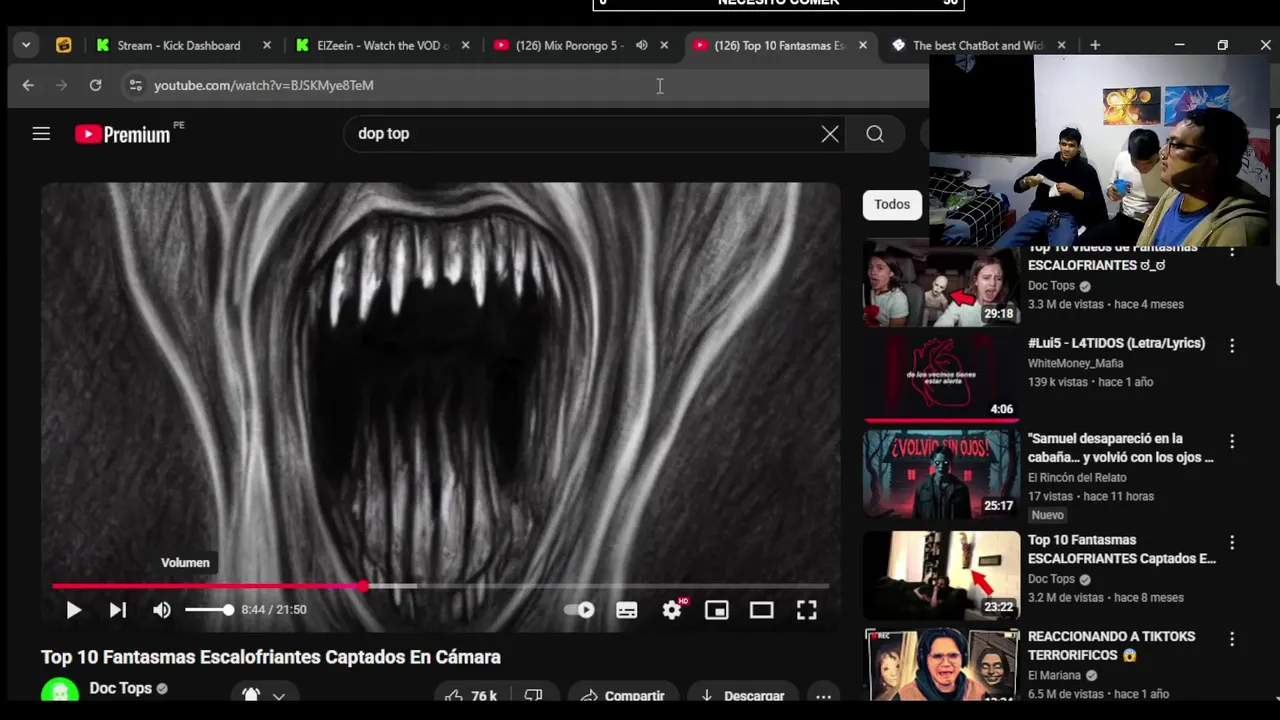Go to YouTube Premium home logo

coord(123,134)
